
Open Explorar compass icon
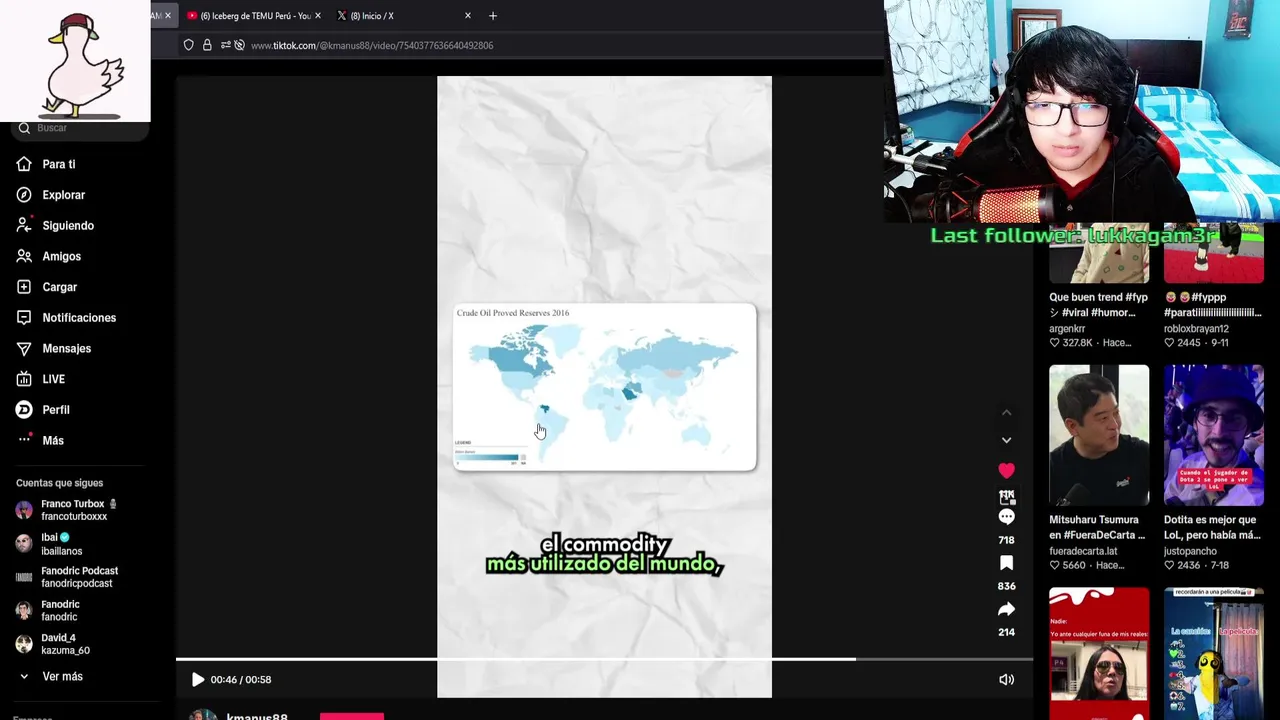[x=24, y=195]
